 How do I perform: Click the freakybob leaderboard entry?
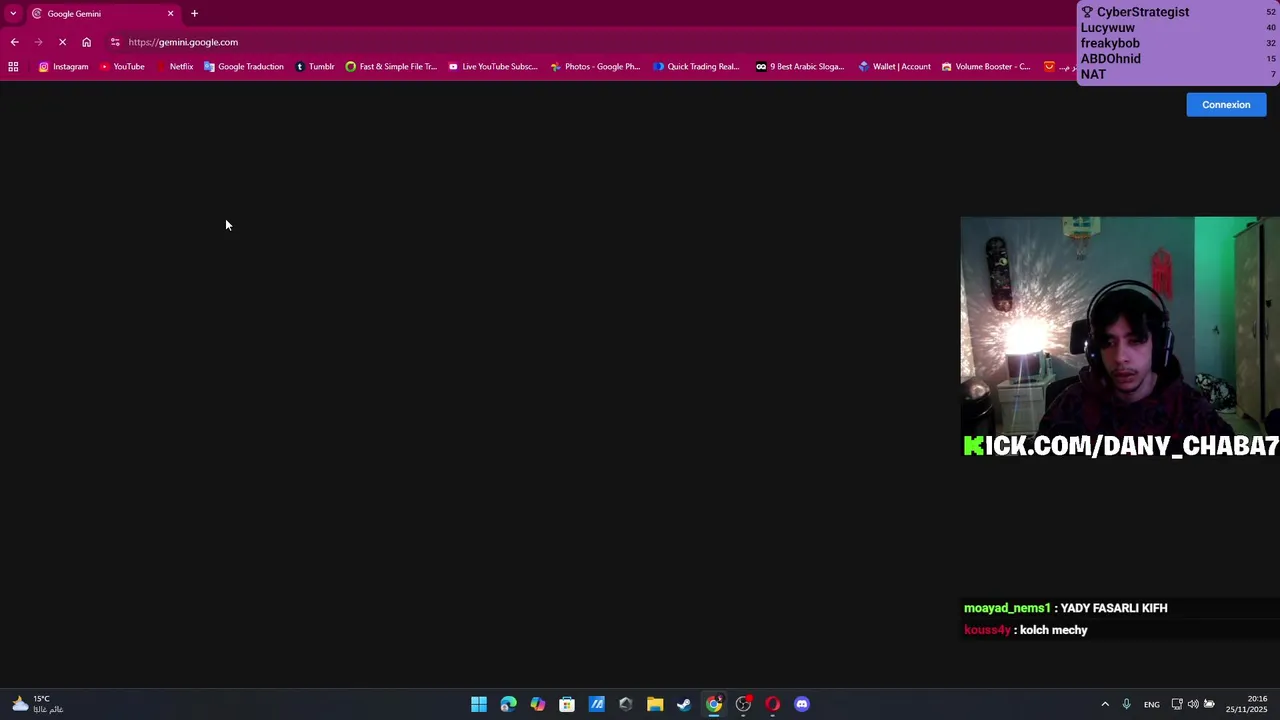[x=1178, y=43]
